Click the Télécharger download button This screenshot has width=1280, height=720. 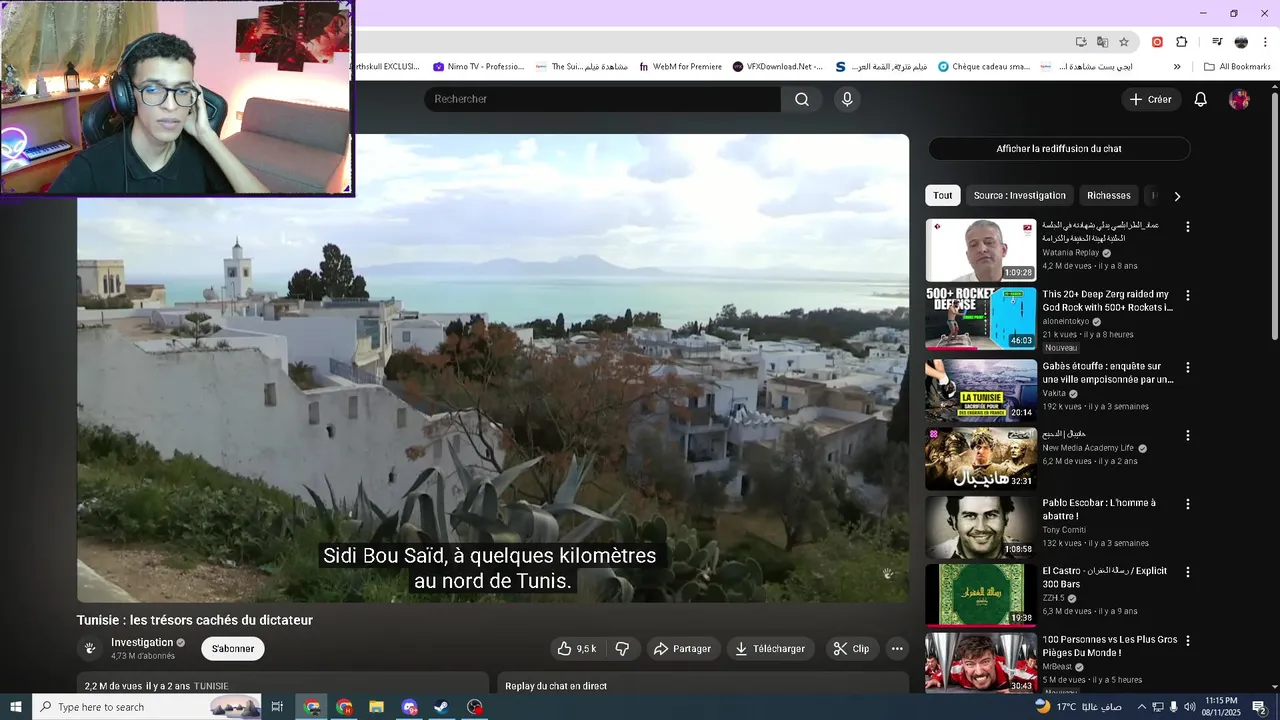tap(770, 649)
